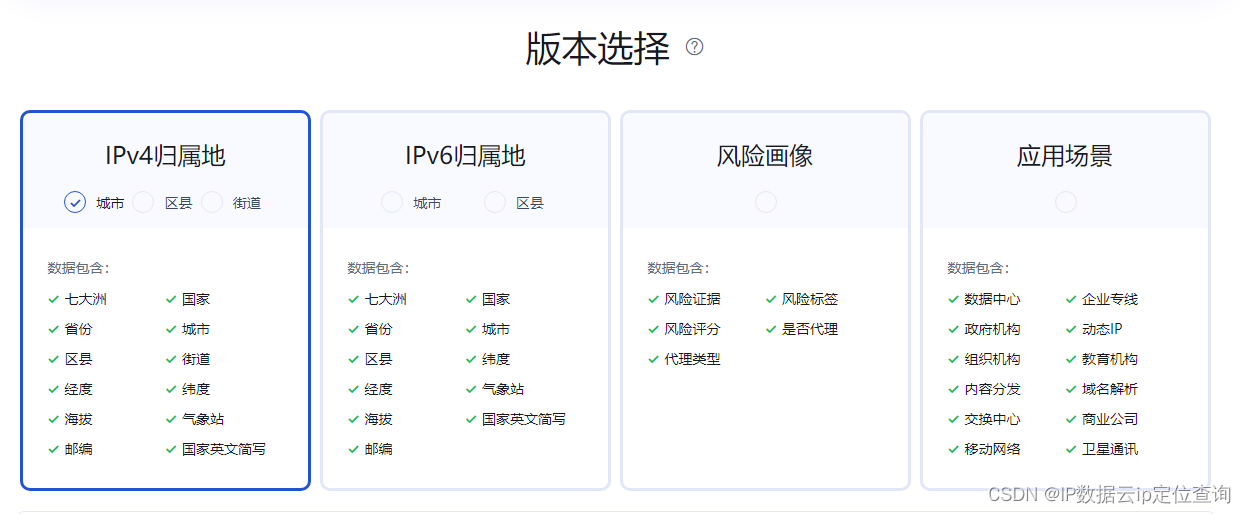The width and height of the screenshot is (1246, 514).
Task: Select the radio button under 风险画像
Action: pyautogui.click(x=765, y=202)
